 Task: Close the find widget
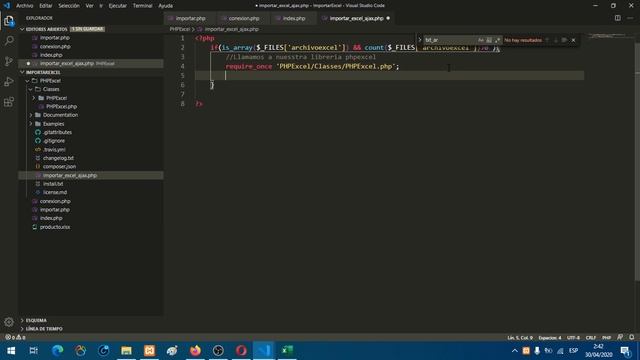tap(573, 40)
